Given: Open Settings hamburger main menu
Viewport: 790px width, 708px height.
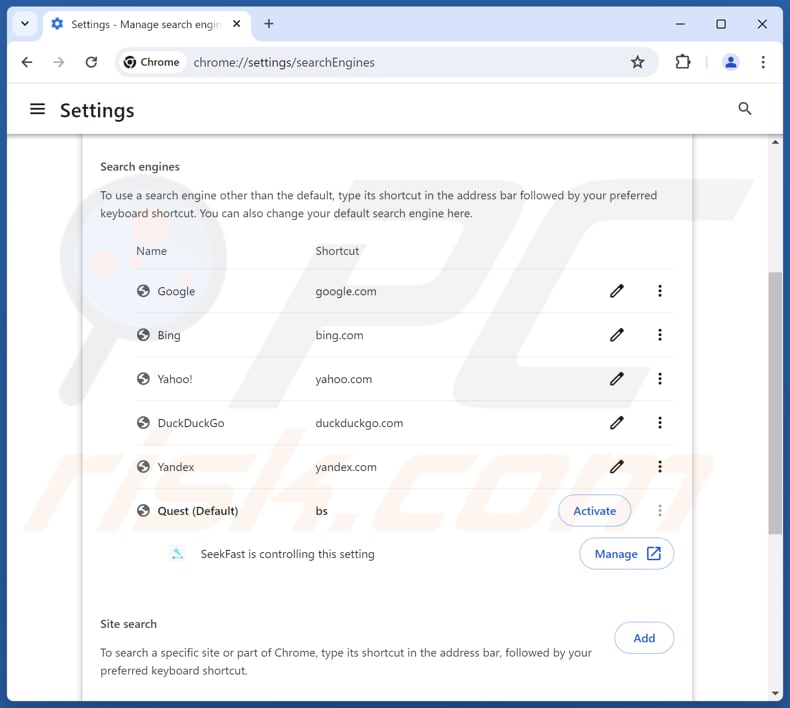Looking at the screenshot, I should point(38,109).
